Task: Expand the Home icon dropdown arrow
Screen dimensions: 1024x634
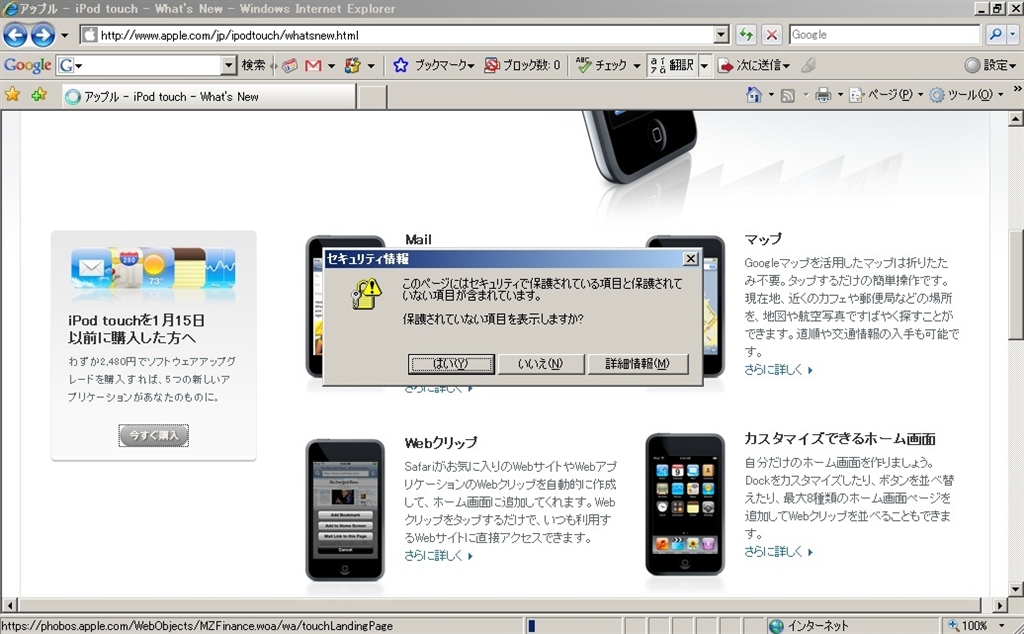Action: tap(771, 95)
